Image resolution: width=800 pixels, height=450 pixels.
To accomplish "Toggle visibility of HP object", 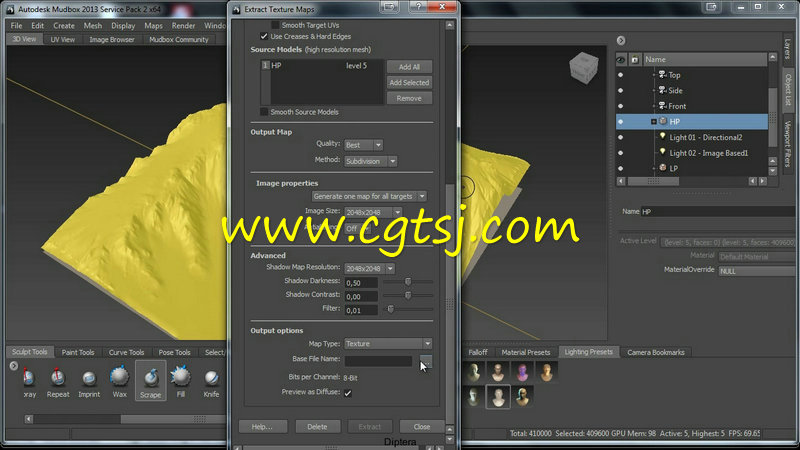I will coord(620,121).
